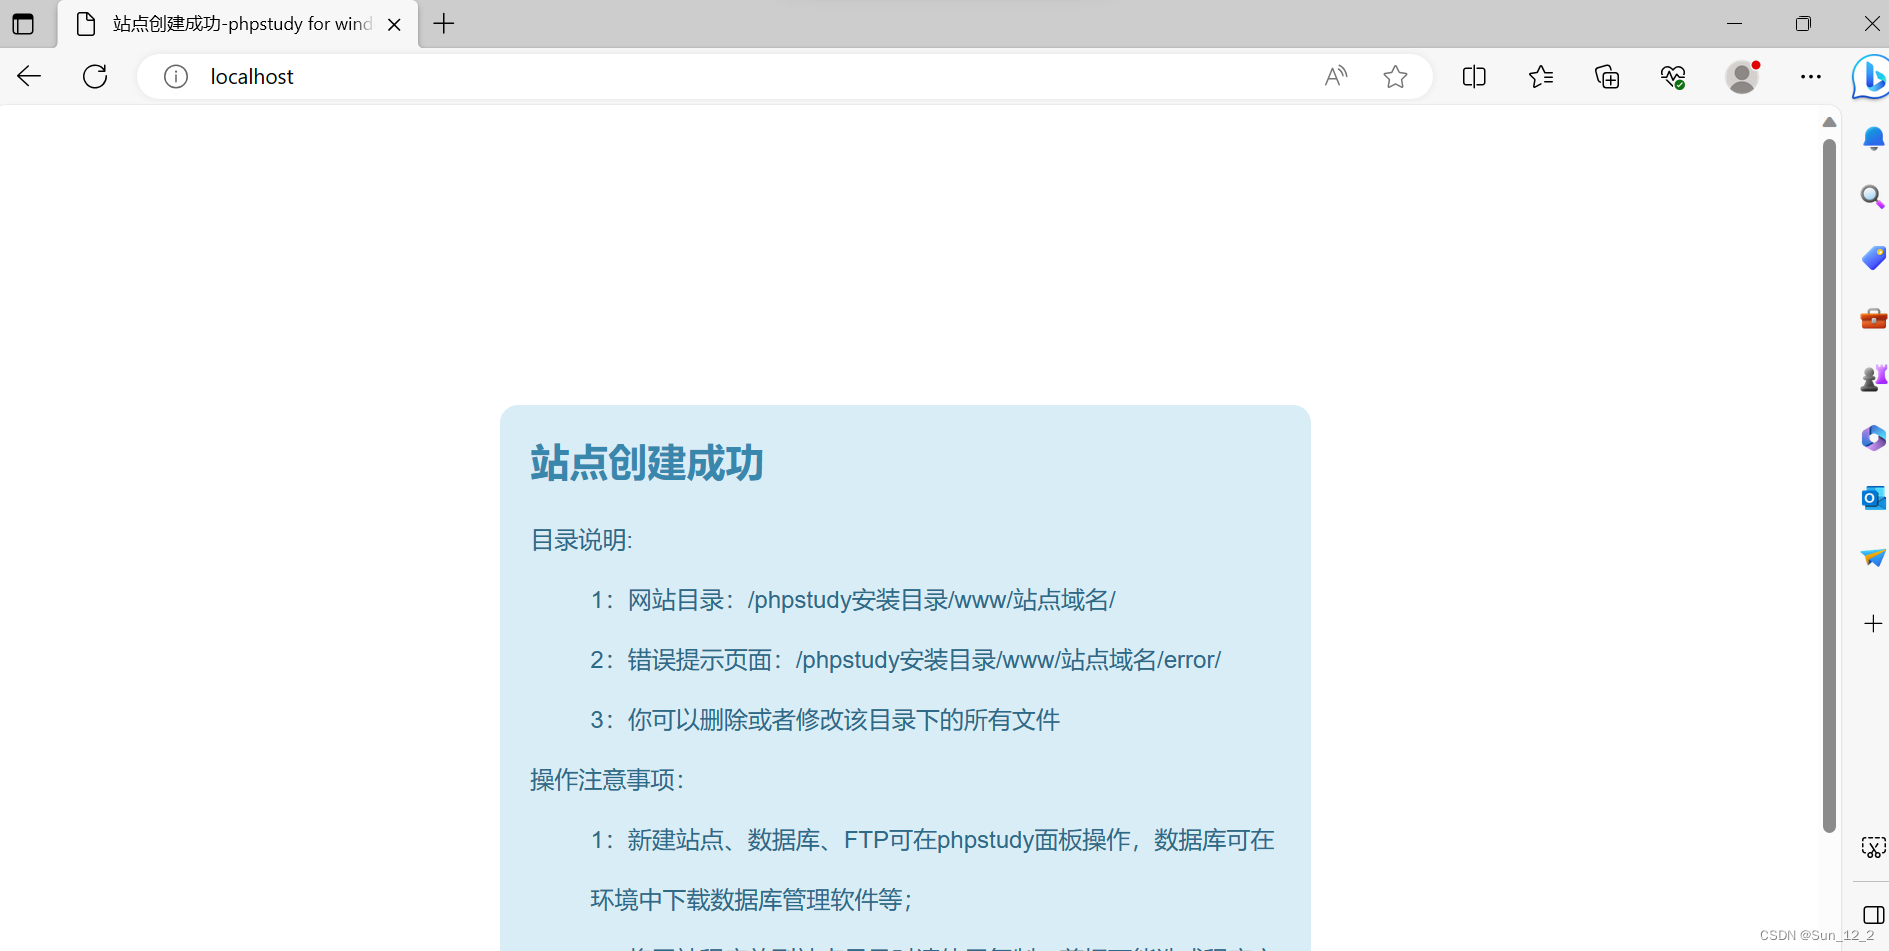The width and height of the screenshot is (1889, 951).
Task: Open the split screen view
Action: pos(1474,76)
